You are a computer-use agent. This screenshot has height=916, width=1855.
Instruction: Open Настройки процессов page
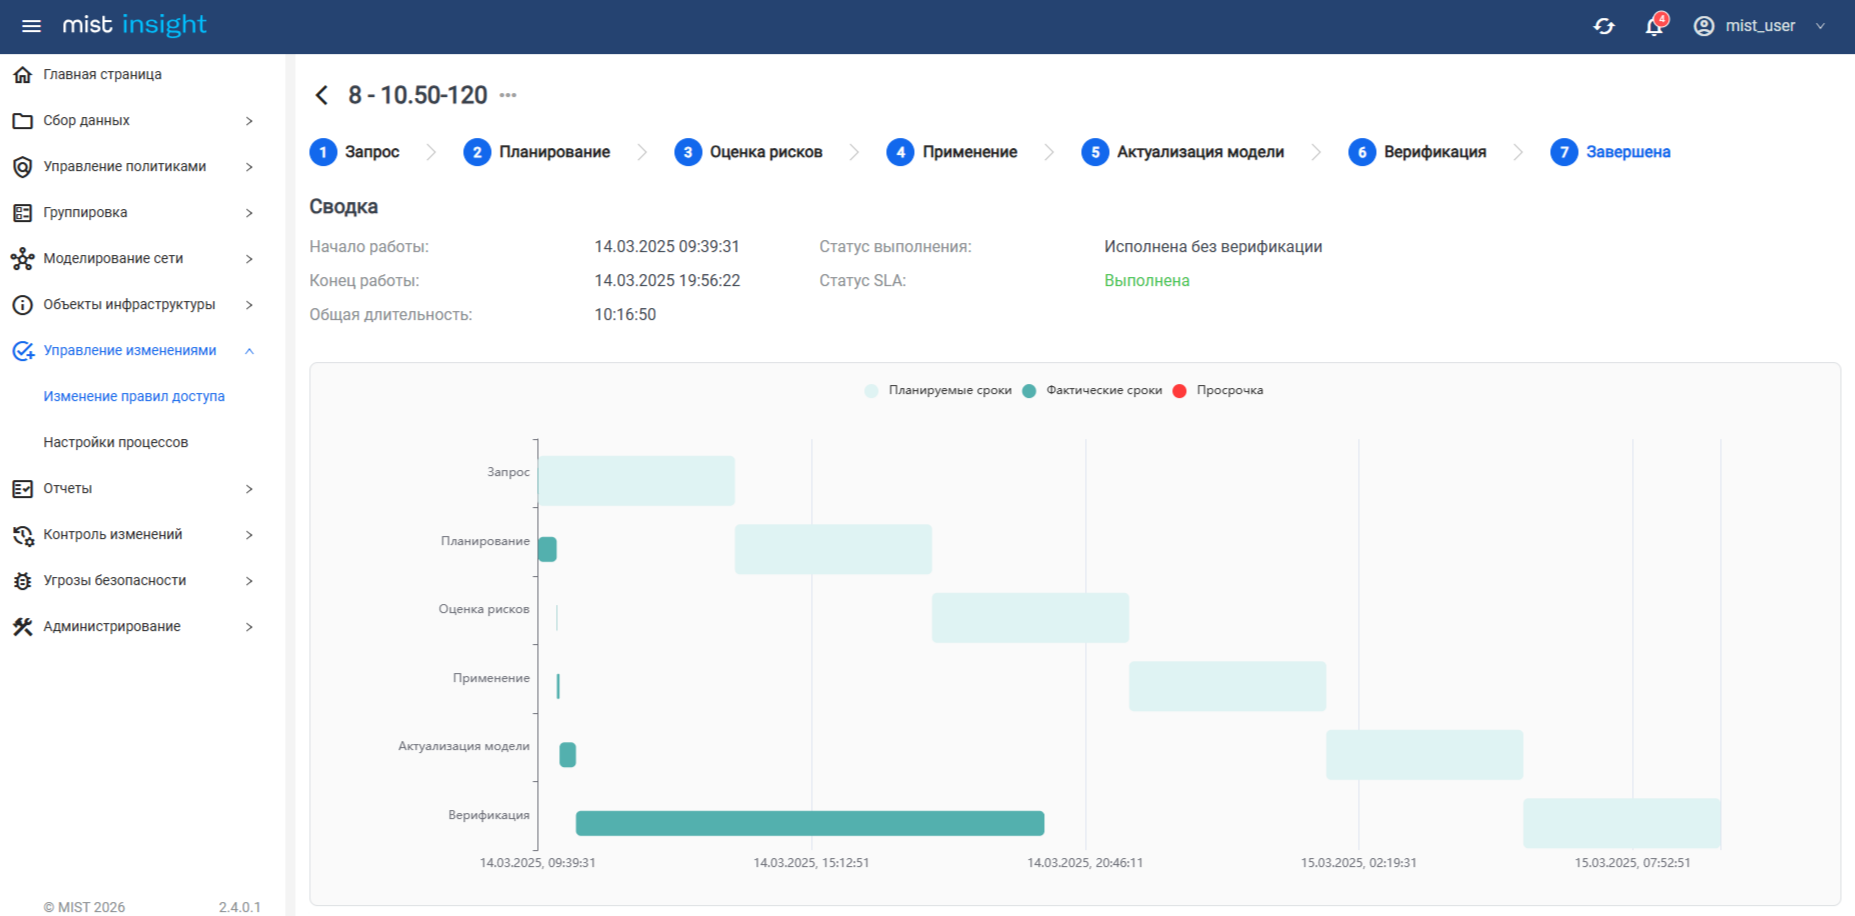point(116,442)
